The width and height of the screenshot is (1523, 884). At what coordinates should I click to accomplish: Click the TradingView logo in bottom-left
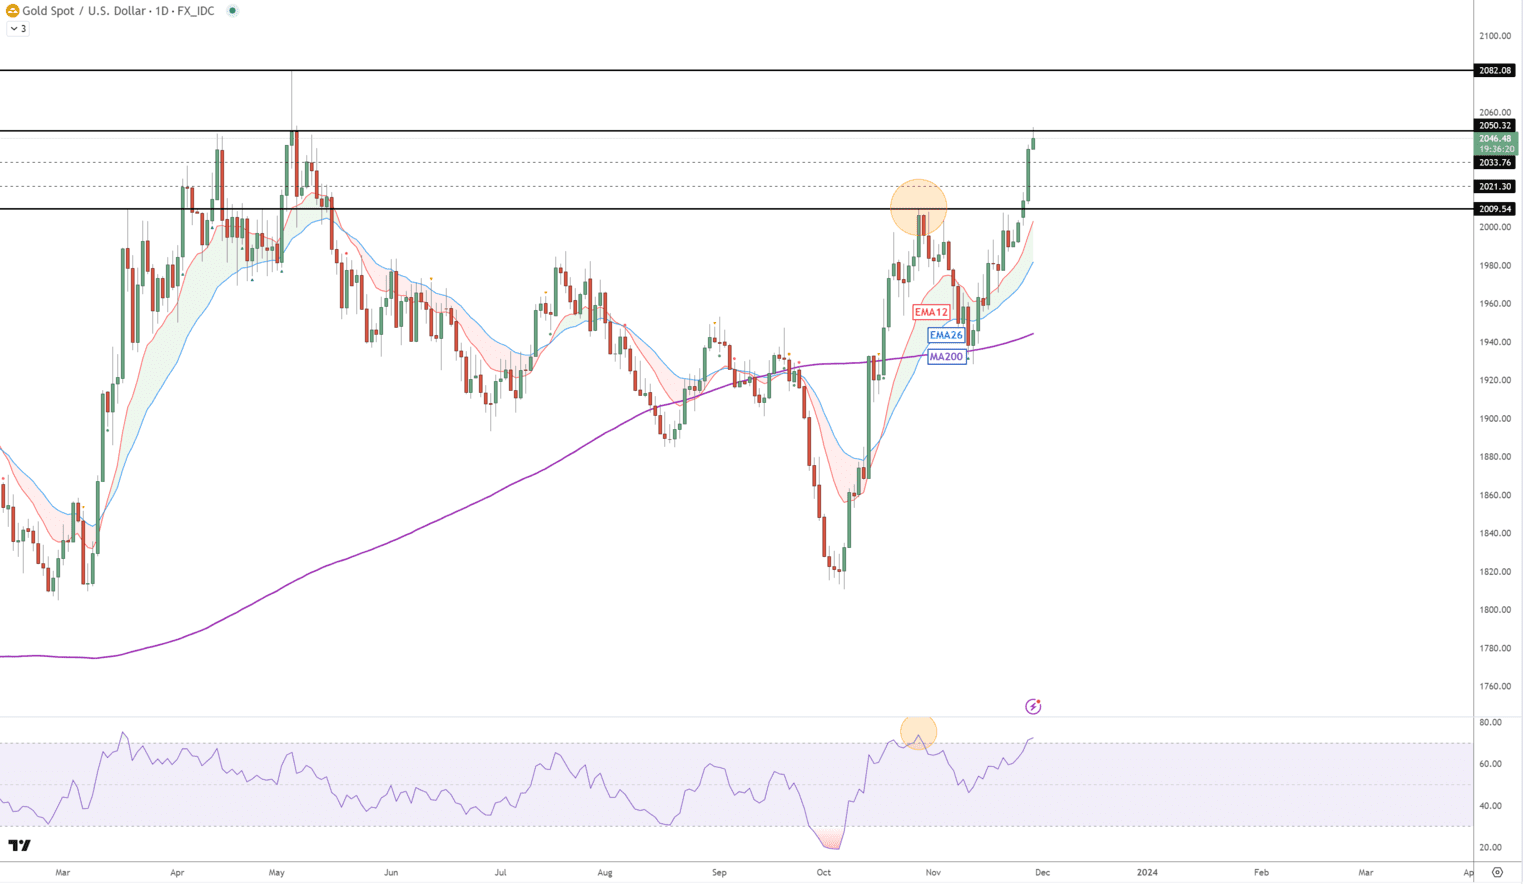coord(19,846)
